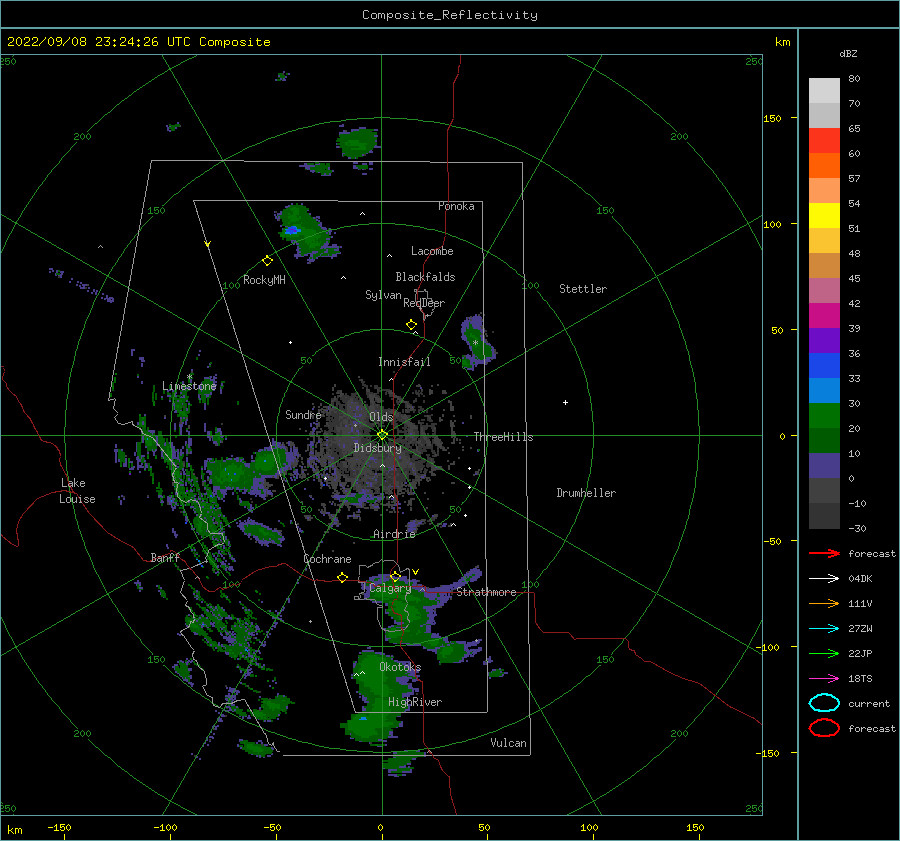Screen dimensions: 900x841
Task: Click the white asterisk above Limestone label
Action: [x=189, y=377]
